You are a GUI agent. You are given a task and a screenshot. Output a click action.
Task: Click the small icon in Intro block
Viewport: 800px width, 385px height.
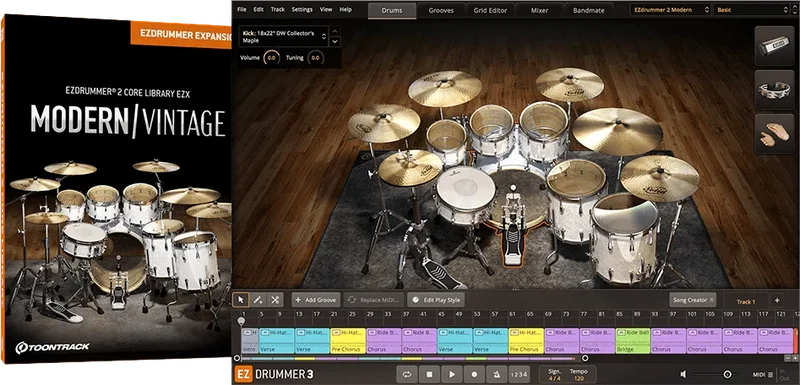click(x=247, y=332)
